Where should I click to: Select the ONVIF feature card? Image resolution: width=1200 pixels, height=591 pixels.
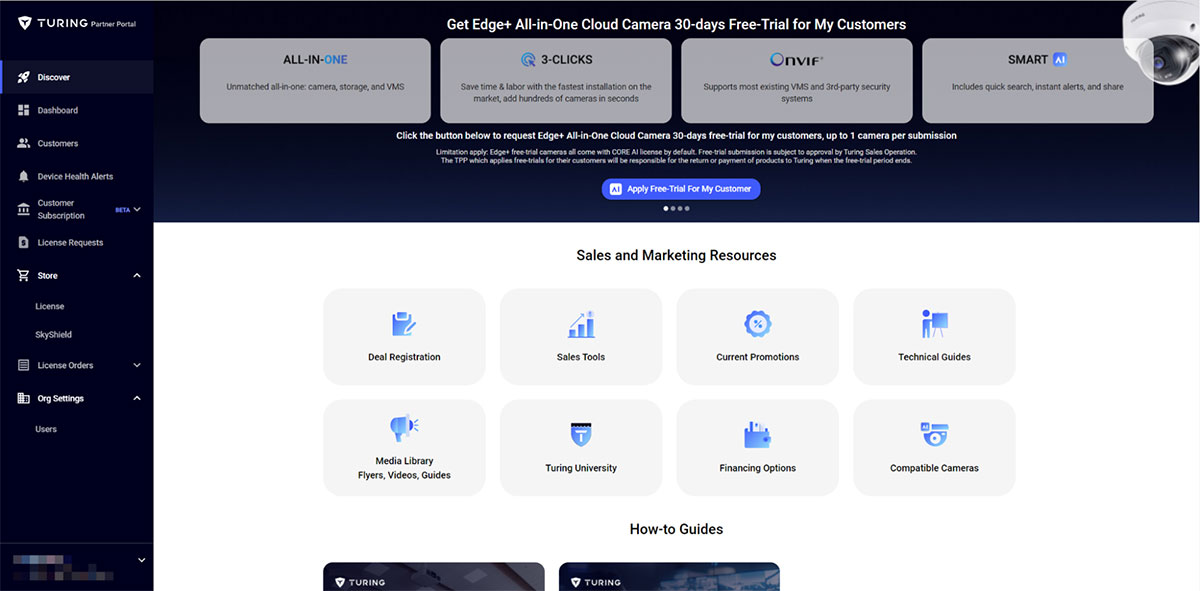[797, 81]
